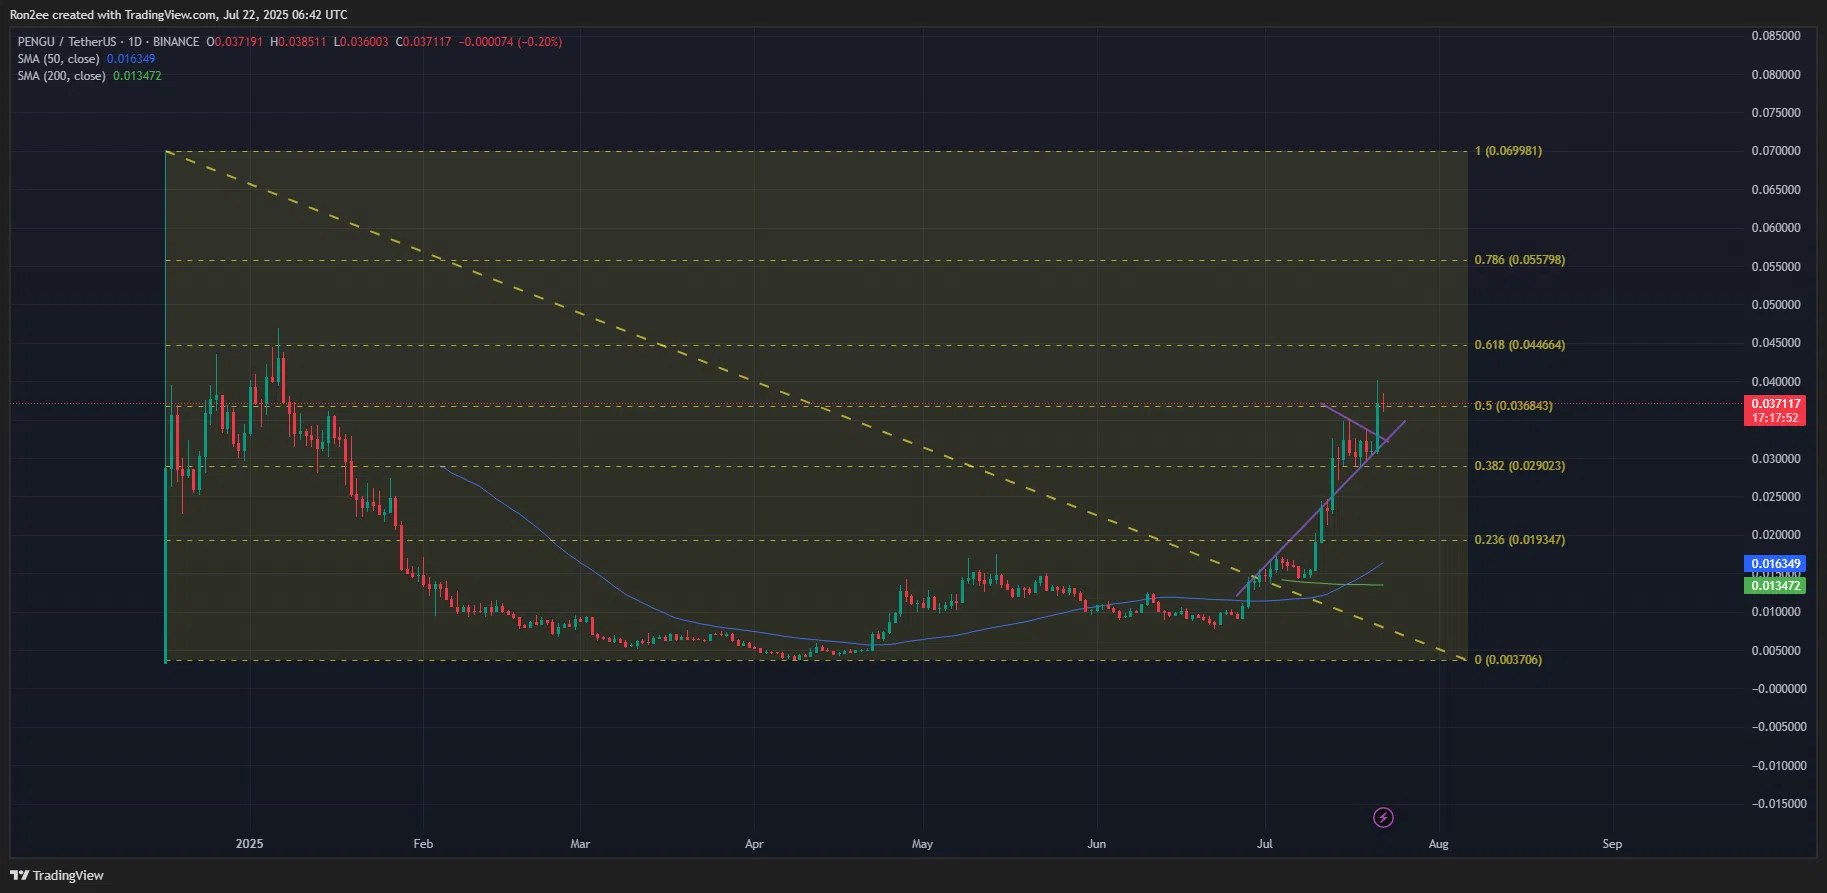Click the blue SMA 50 price tag 0.016349
Screen dimensions: 1827x893
click(1775, 564)
